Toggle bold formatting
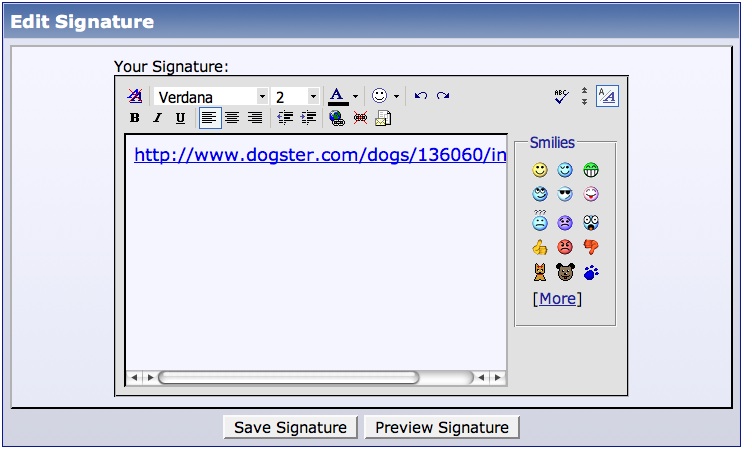Image resolution: width=752 pixels, height=457 pixels. coord(135,118)
